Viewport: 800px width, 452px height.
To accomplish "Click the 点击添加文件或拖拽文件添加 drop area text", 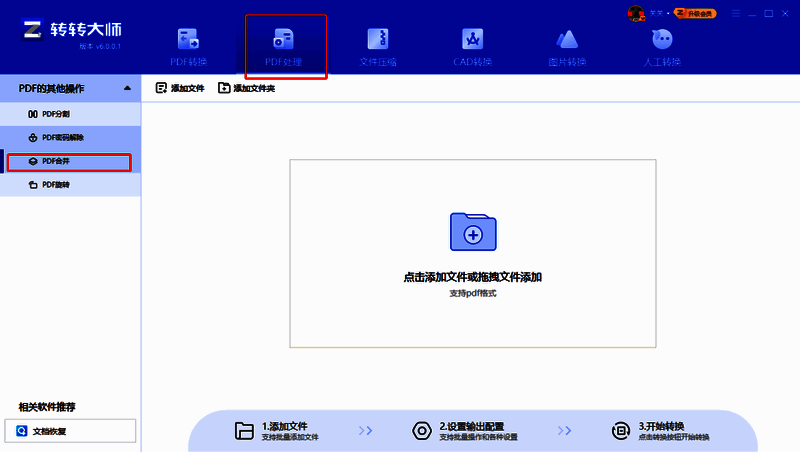I will click(x=472, y=277).
